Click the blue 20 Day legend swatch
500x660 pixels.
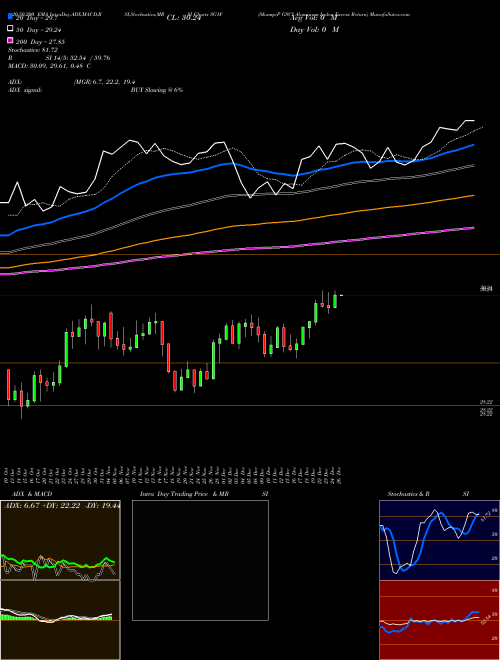11,16
